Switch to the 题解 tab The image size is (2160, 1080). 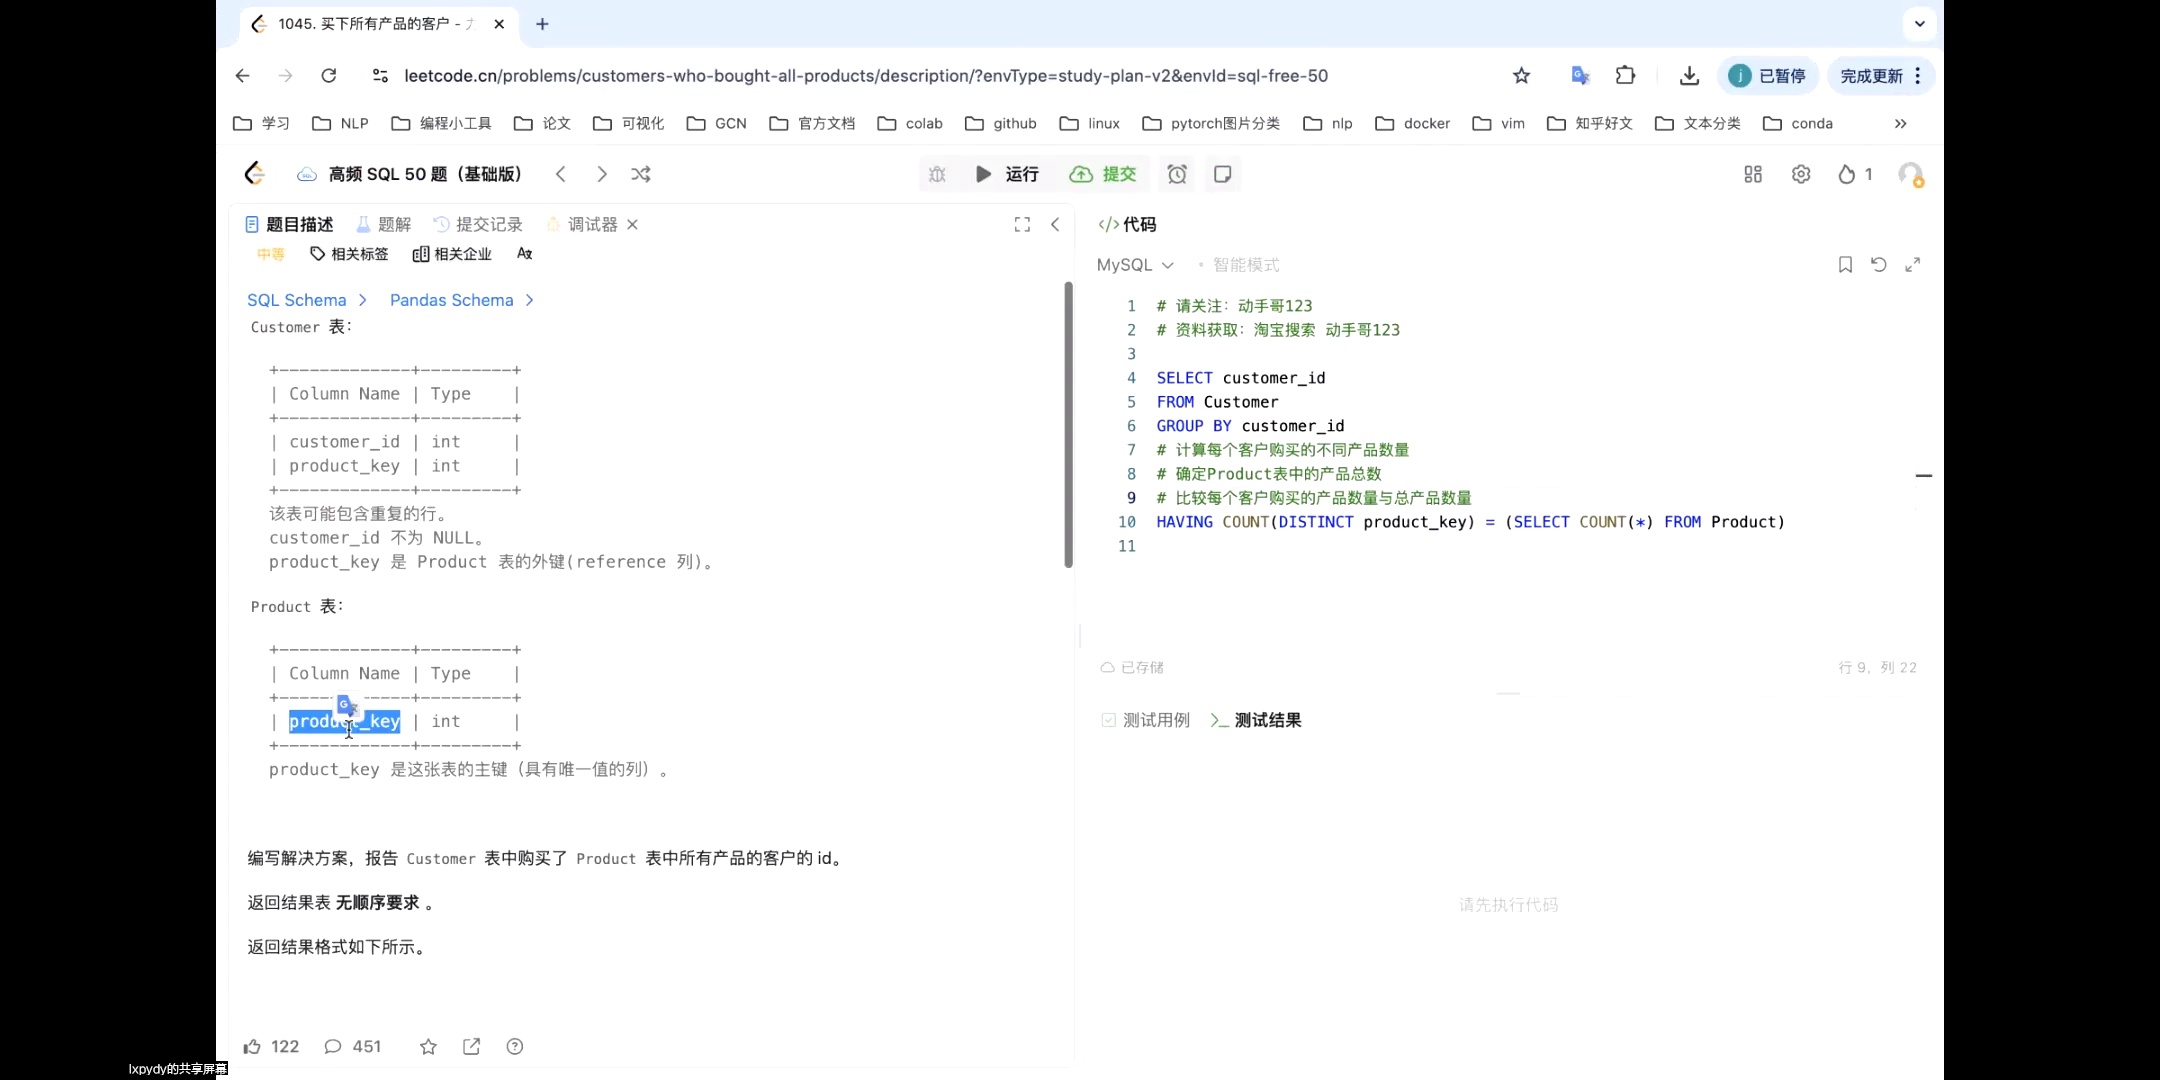pos(393,224)
